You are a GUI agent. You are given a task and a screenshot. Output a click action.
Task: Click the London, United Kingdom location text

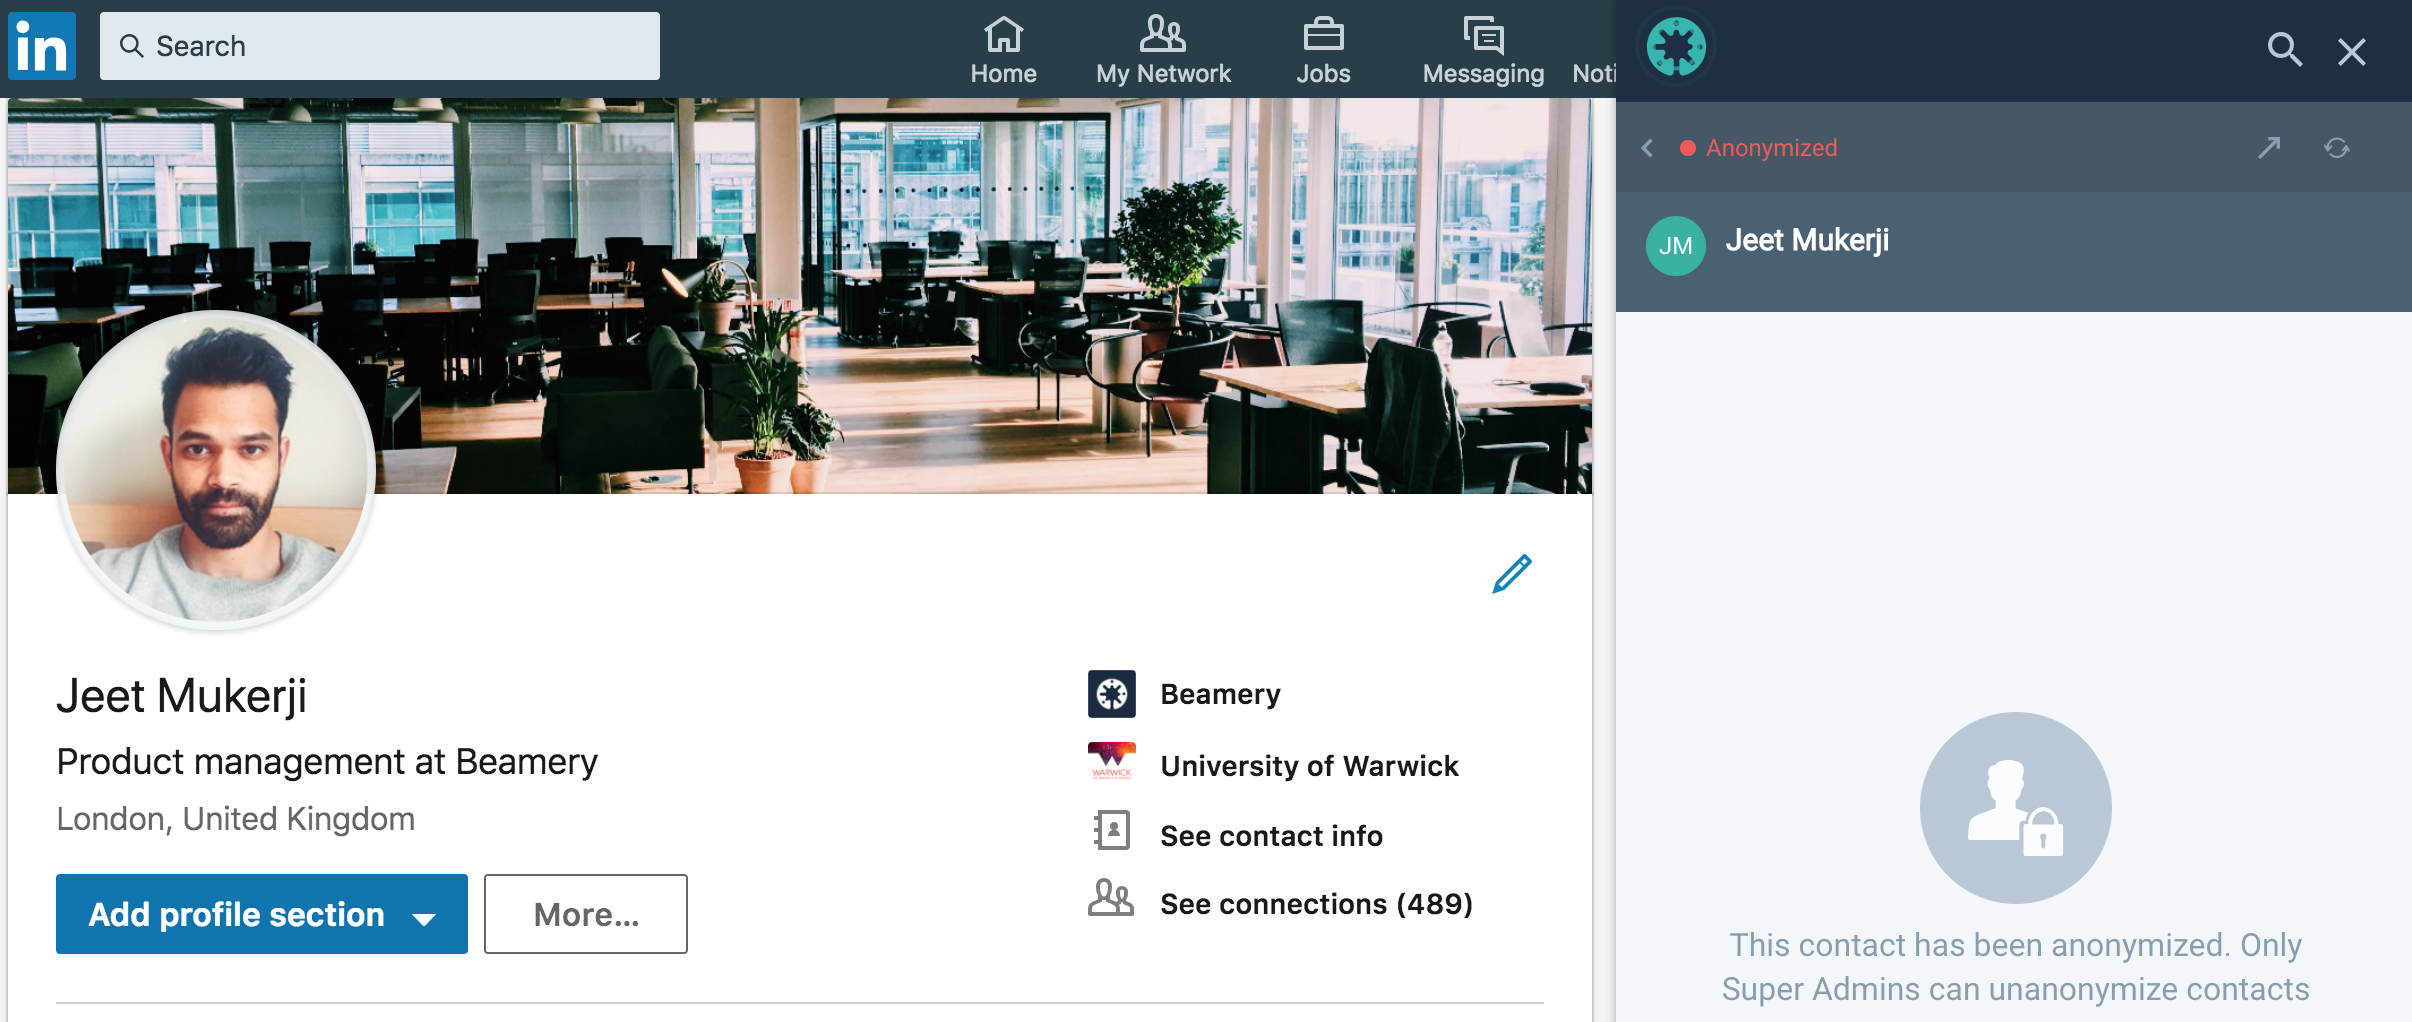pyautogui.click(x=236, y=819)
